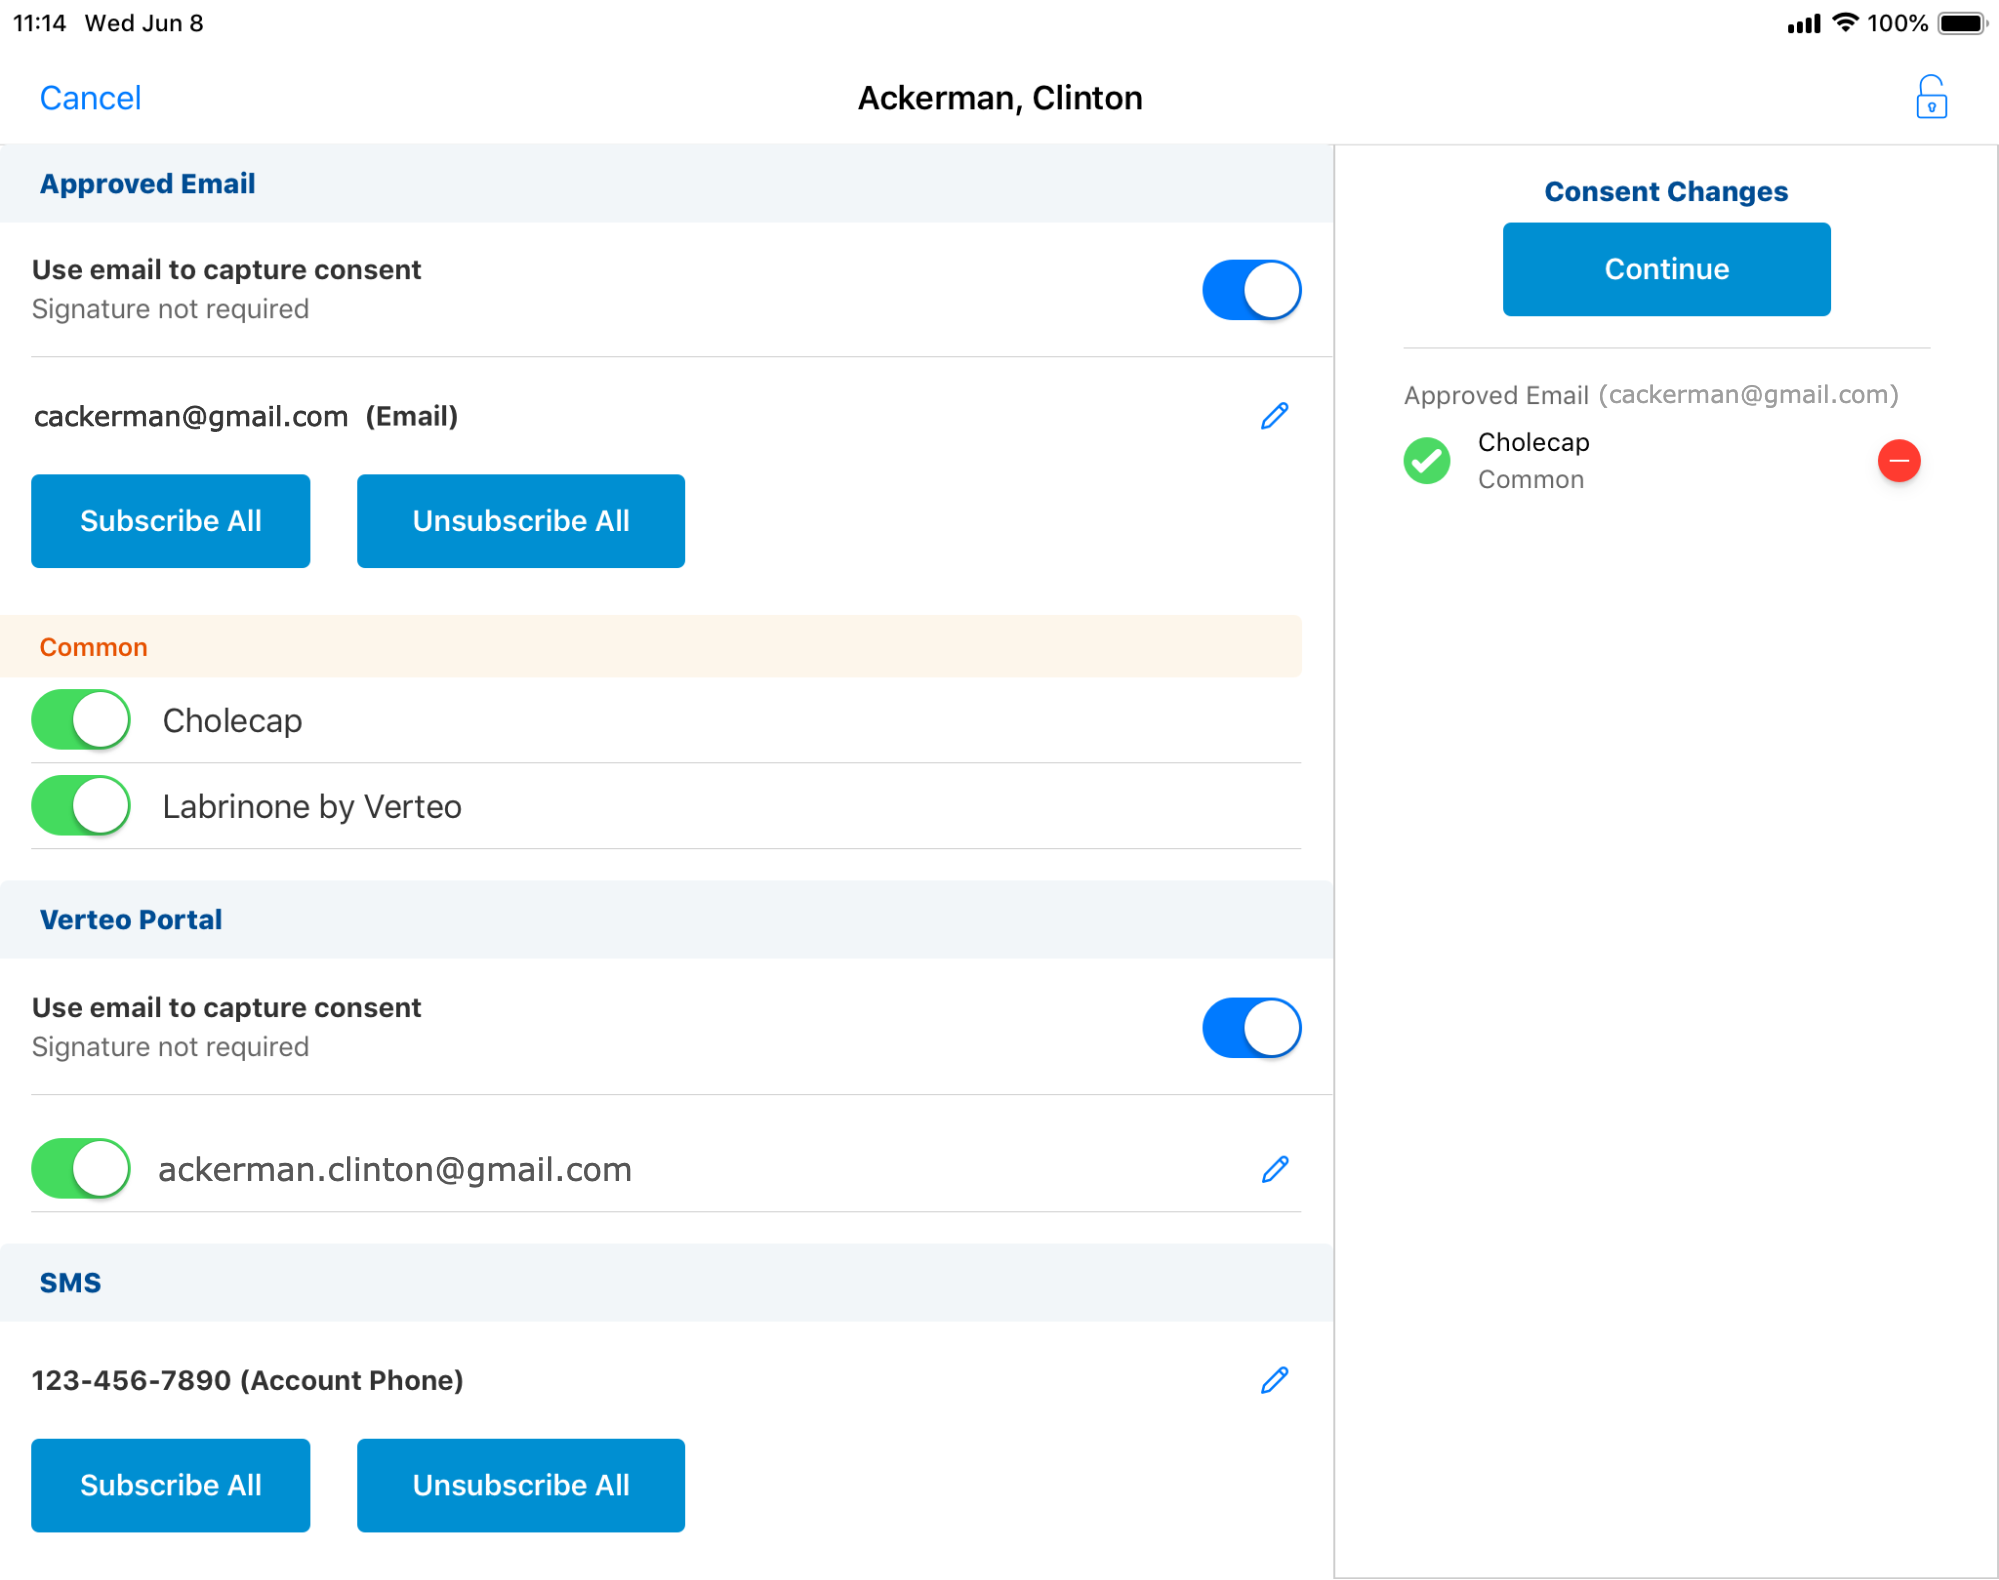Cancel the consent capture screen
Screen dimensions: 1999x1580
[90, 98]
